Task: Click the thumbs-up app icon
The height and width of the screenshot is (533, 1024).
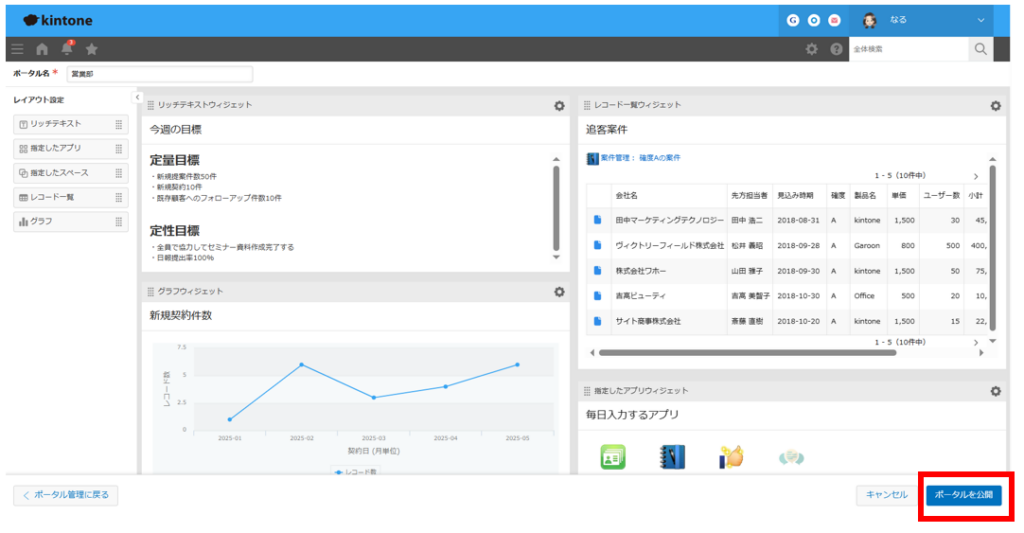Action: tap(731, 457)
